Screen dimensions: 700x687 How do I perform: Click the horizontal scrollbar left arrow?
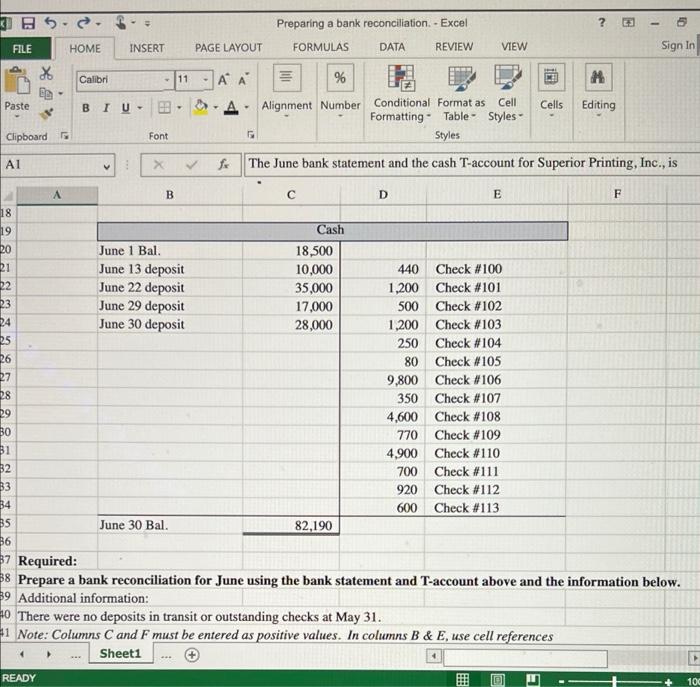tap(434, 656)
